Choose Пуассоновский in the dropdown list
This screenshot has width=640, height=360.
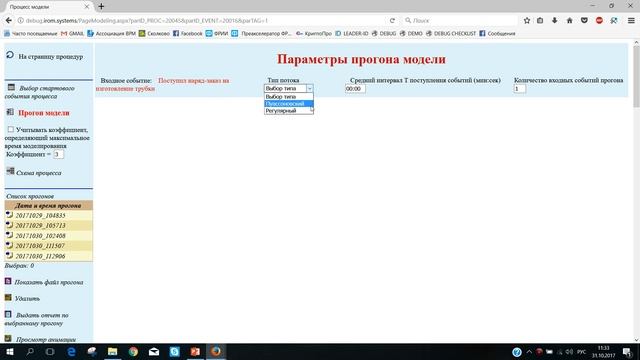click(289, 104)
